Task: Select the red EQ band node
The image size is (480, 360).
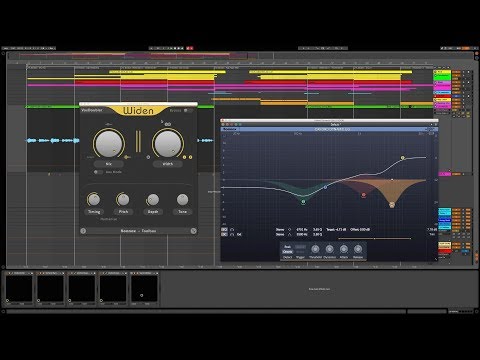Action: tap(364, 195)
